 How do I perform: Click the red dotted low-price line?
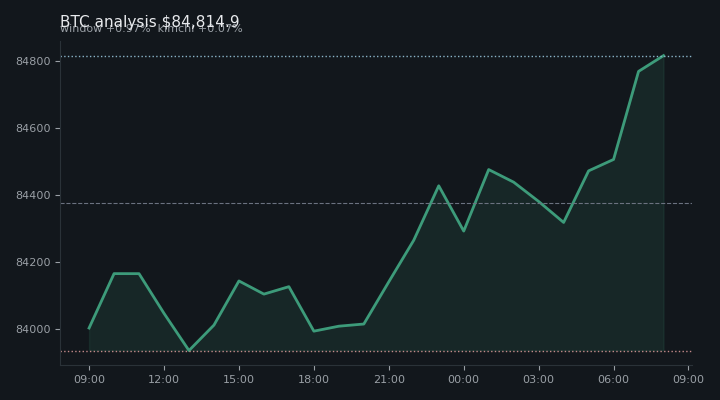click(376, 351)
